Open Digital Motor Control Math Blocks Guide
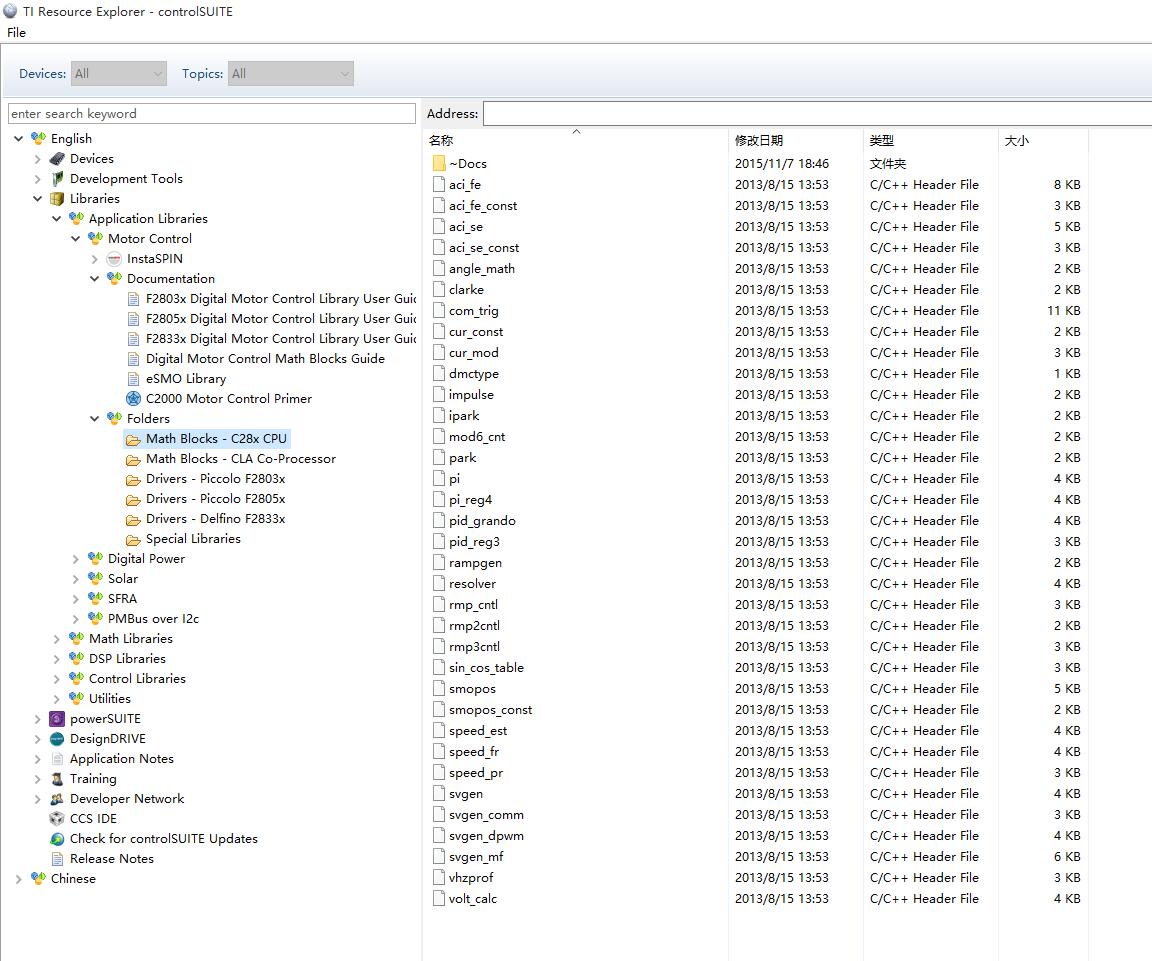 265,359
